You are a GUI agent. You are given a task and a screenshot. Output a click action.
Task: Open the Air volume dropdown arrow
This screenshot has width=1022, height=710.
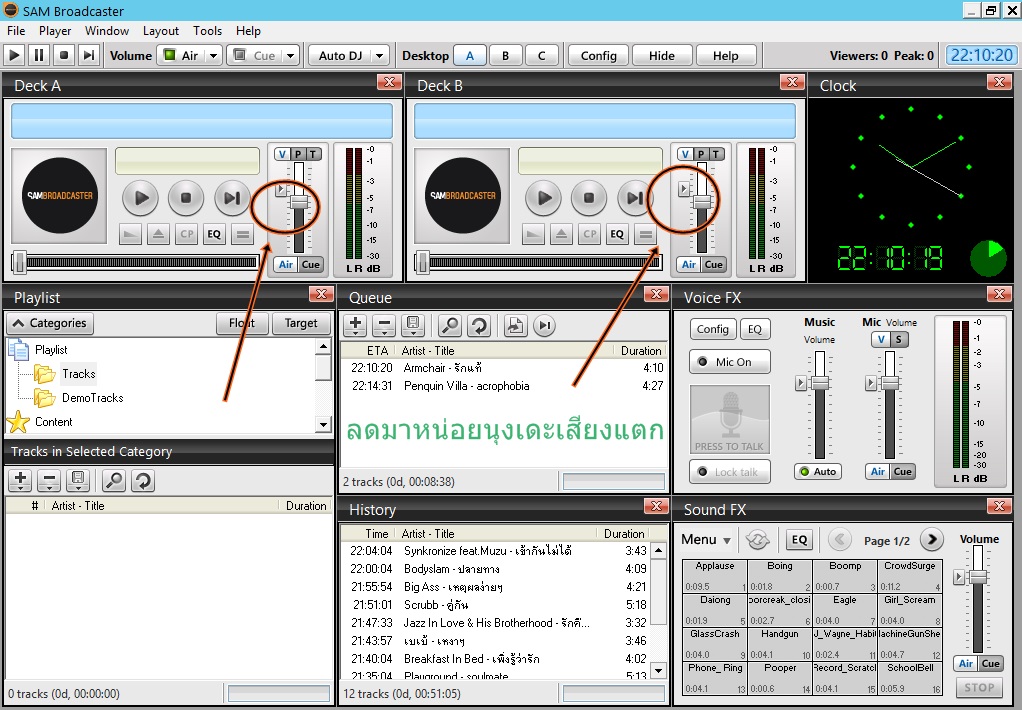click(214, 55)
